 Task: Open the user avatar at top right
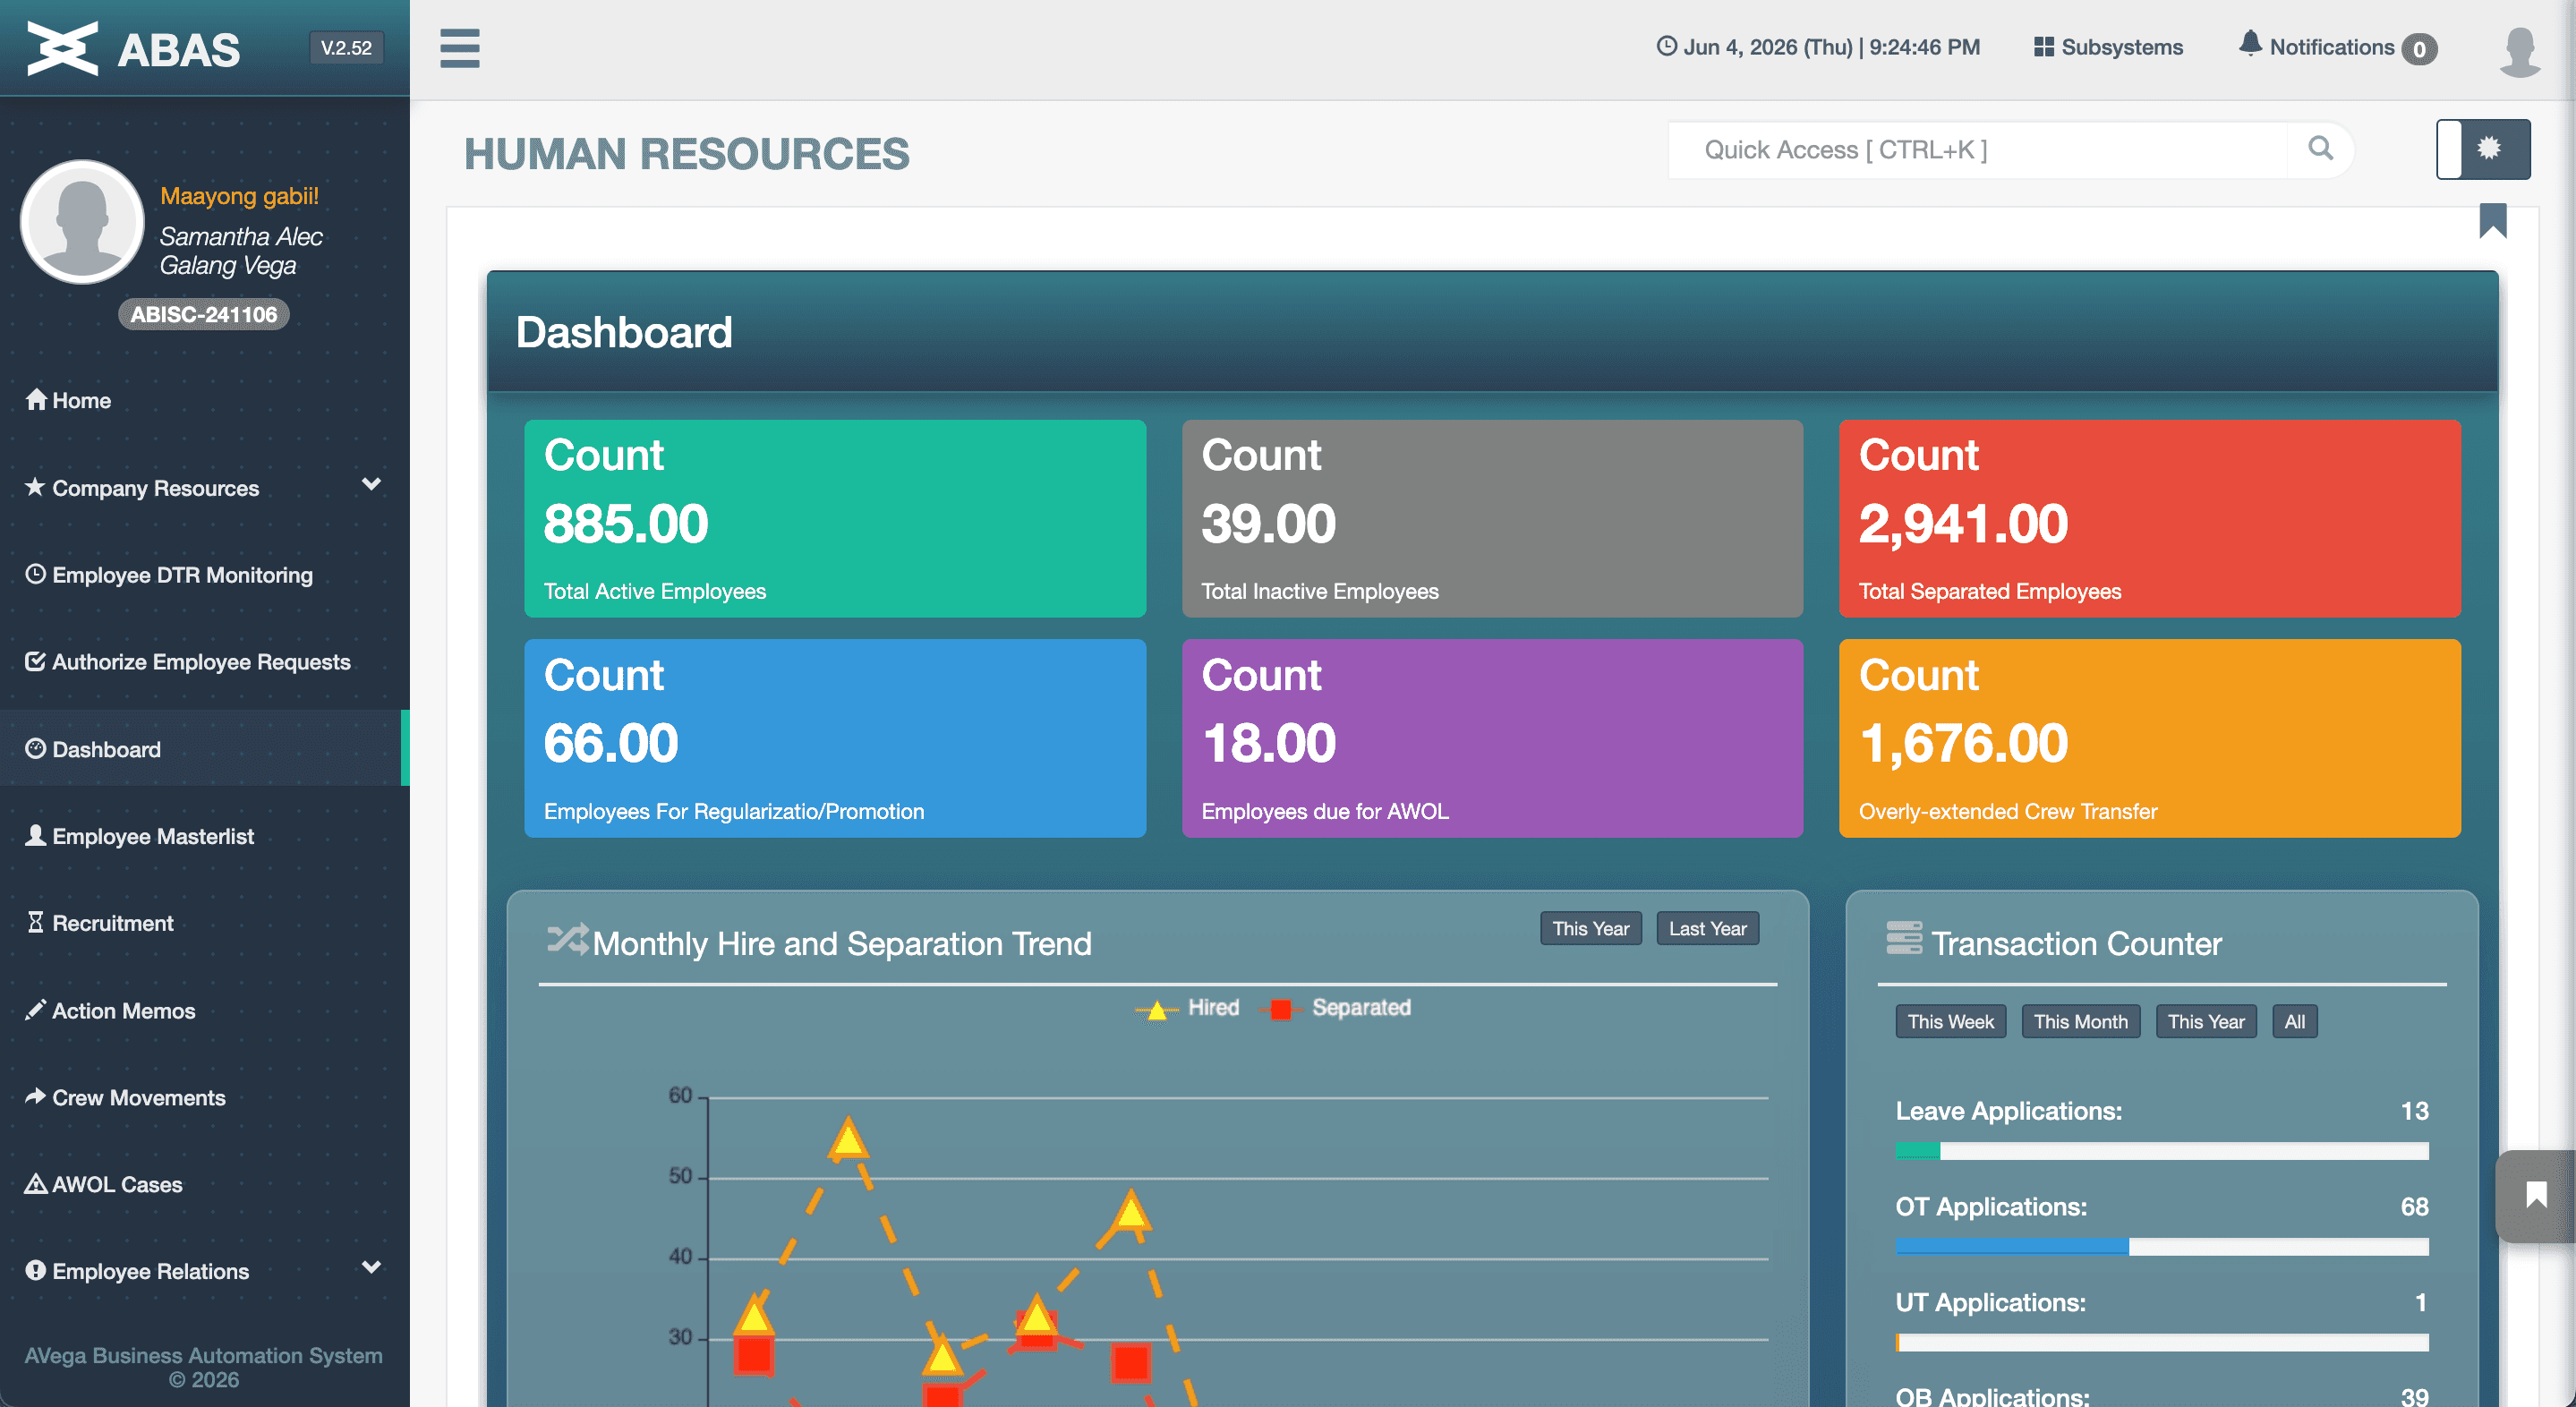(x=2520, y=50)
